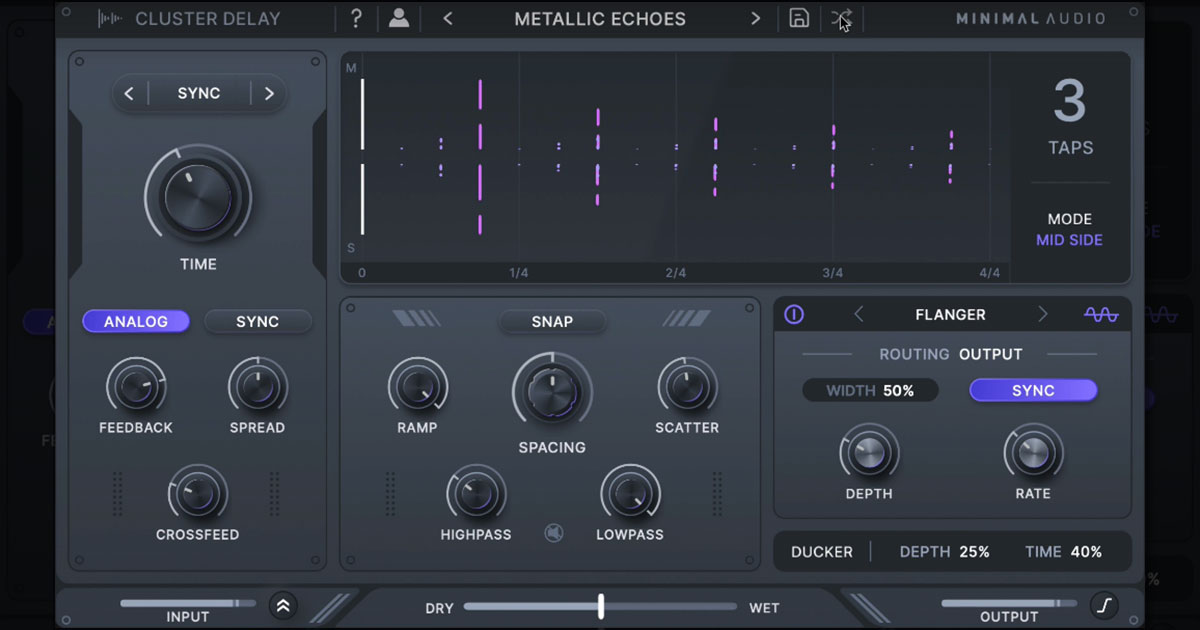Toggle the feedback SYNC button
The height and width of the screenshot is (630, 1200).
[258, 321]
